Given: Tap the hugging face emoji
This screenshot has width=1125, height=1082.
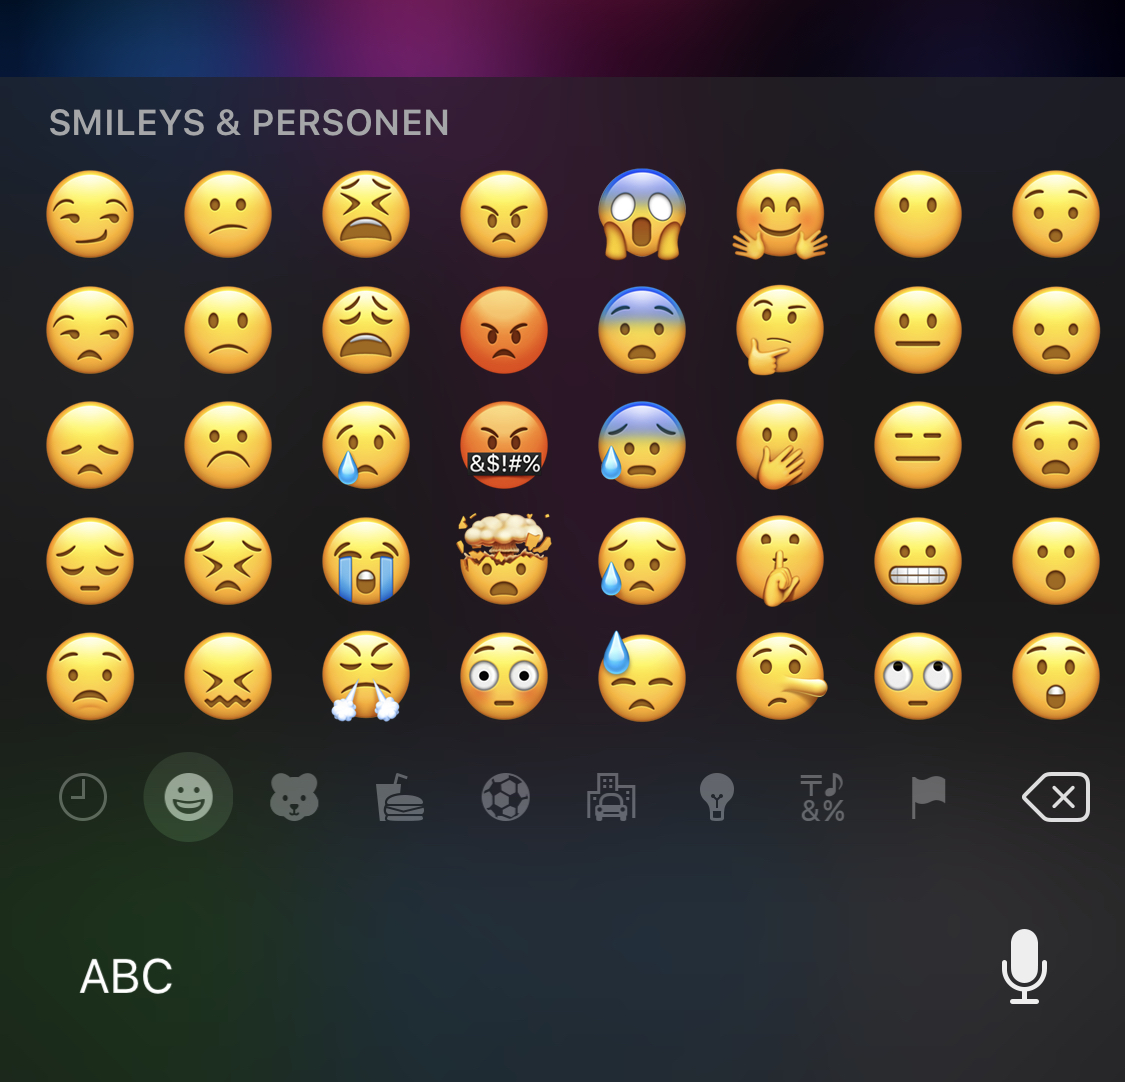Looking at the screenshot, I should pyautogui.click(x=779, y=214).
